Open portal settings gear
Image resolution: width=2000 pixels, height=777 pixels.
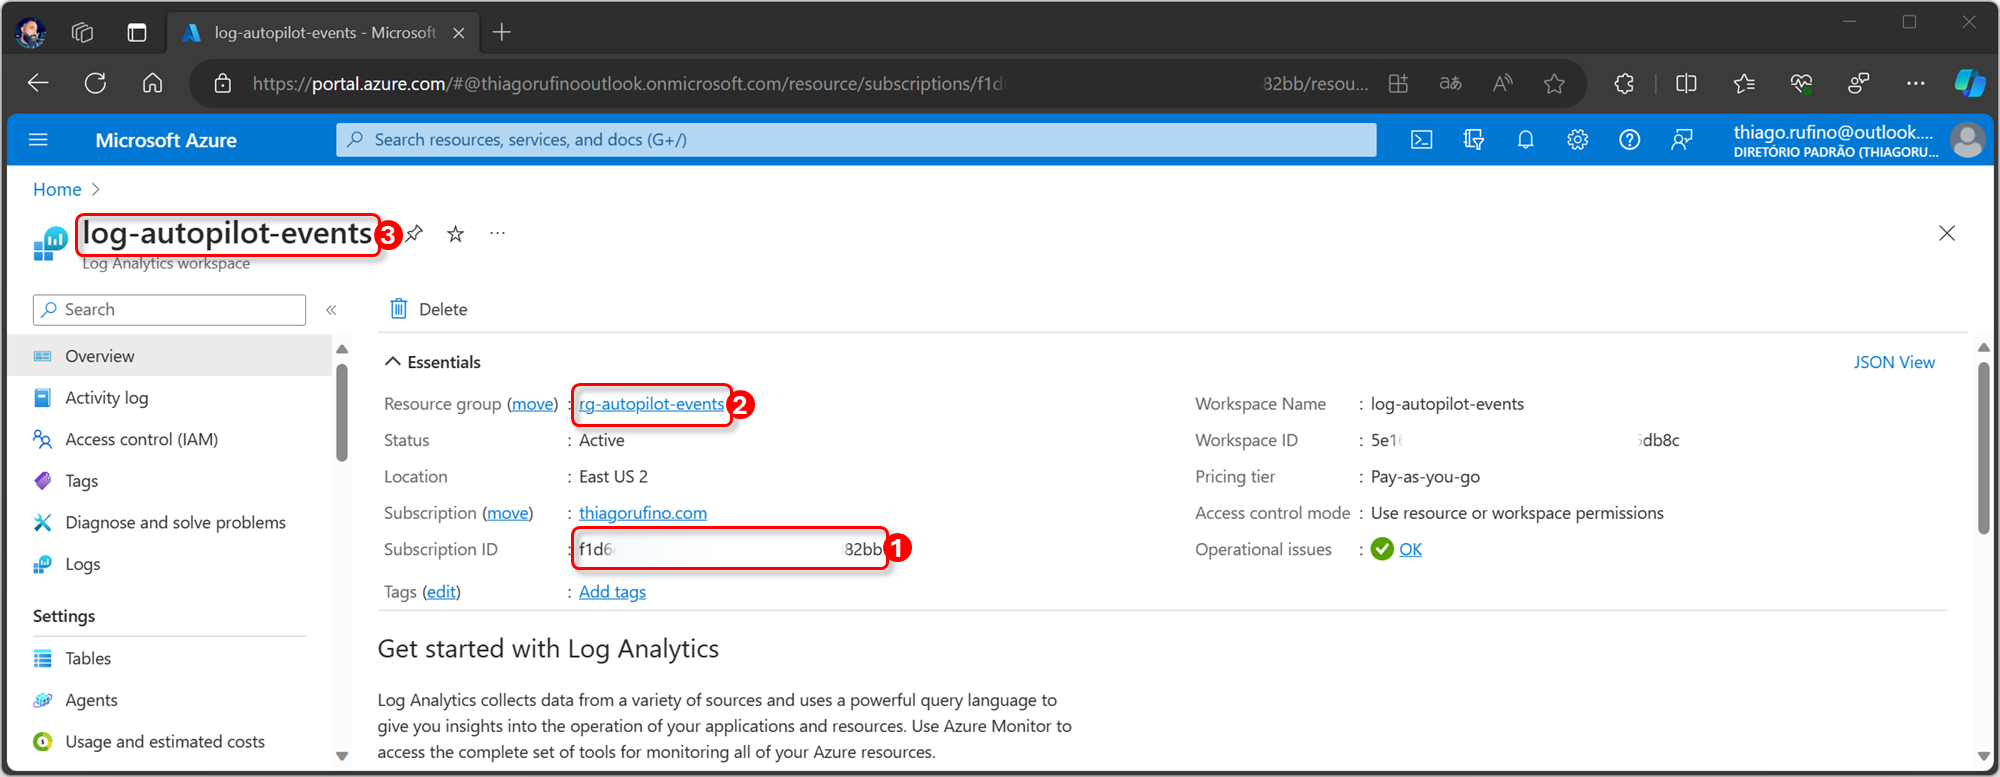pyautogui.click(x=1577, y=140)
